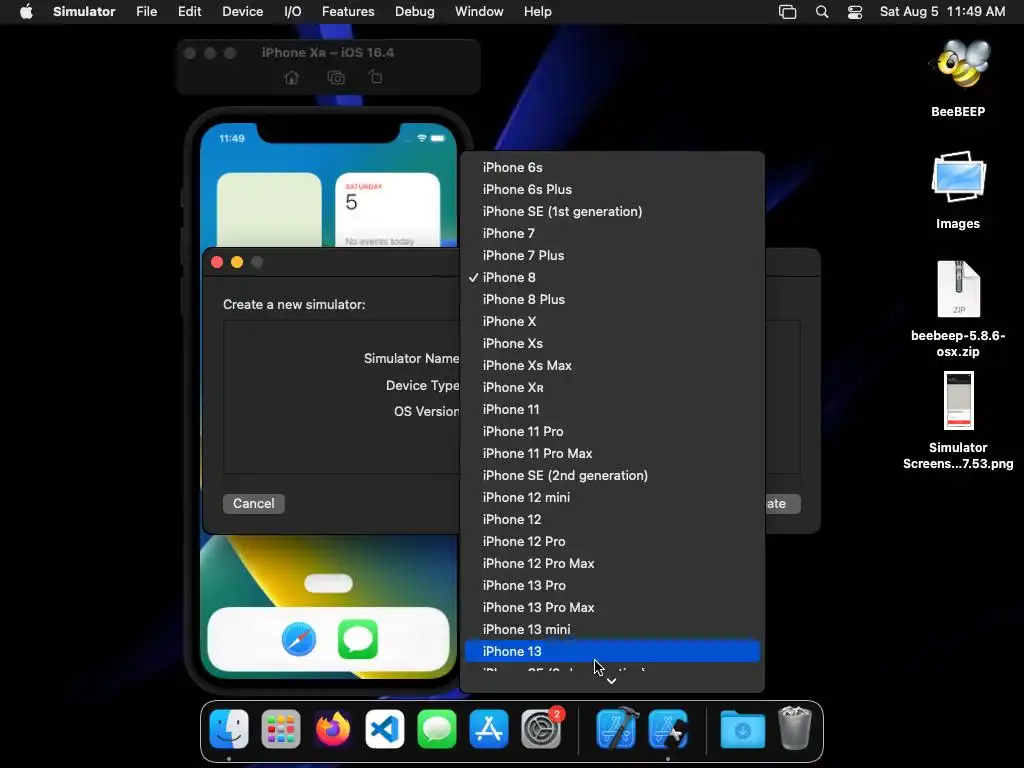The image size is (1024, 768).
Task: Click screenshot camera icon in simulator toolbar
Action: coord(336,78)
